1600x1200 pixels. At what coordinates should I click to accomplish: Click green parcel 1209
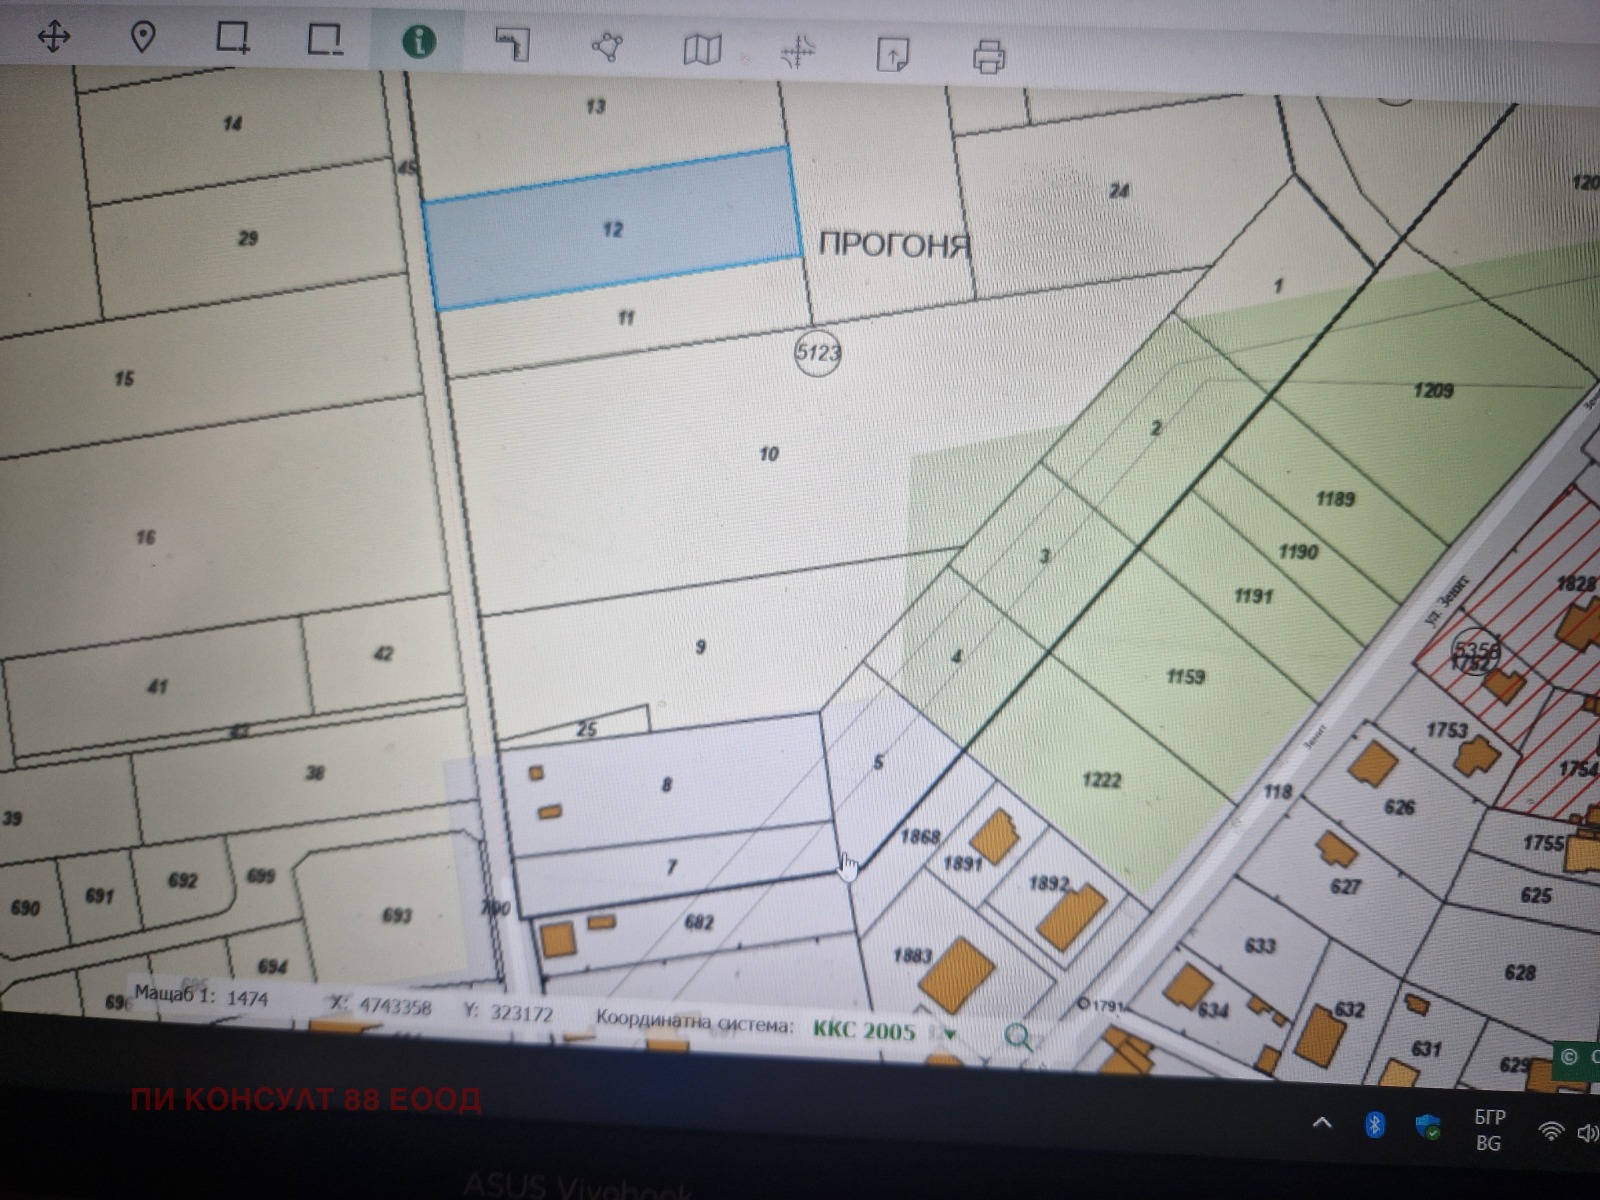pos(1432,391)
